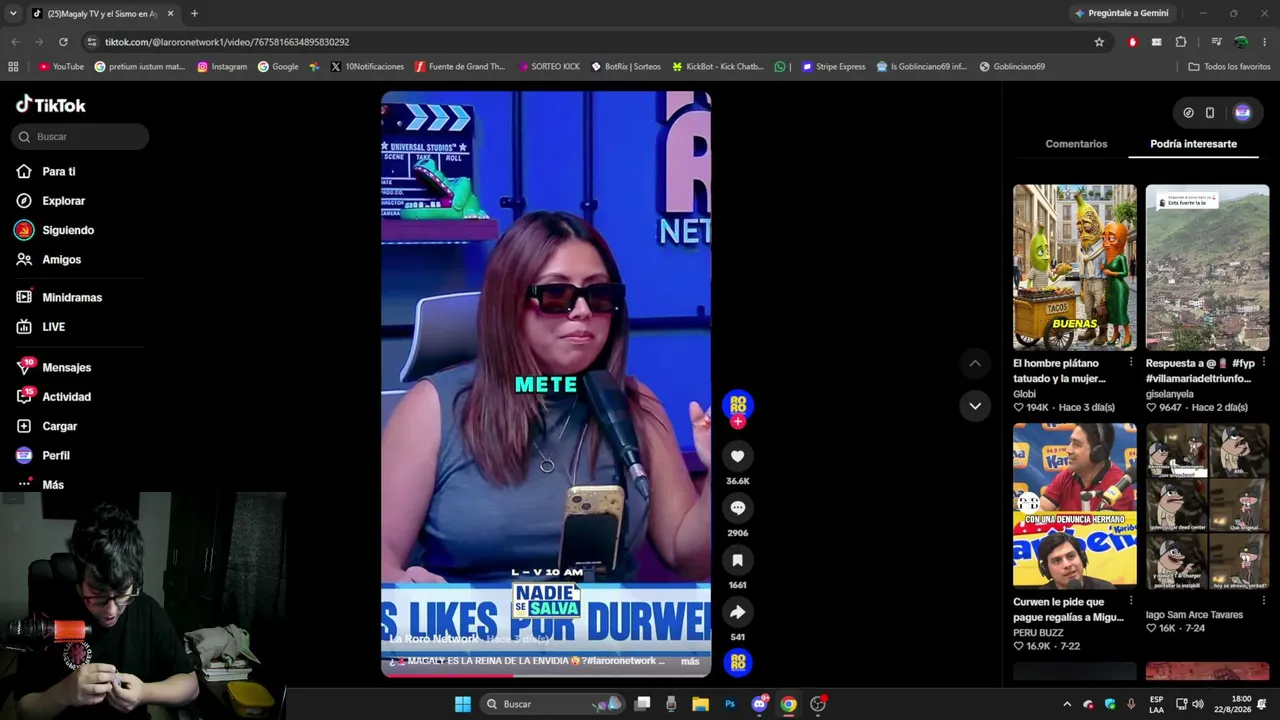Click the browser address bar URL

point(227,42)
